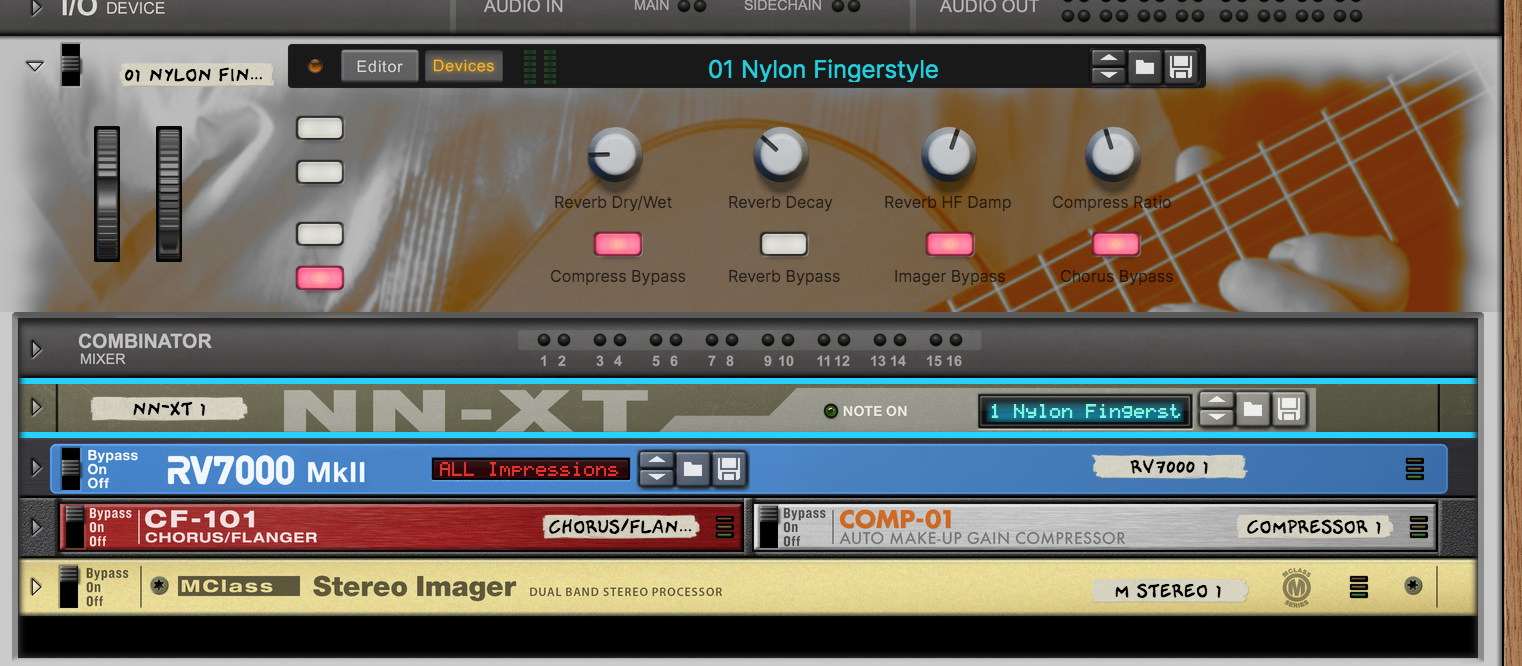Click the ALL Impressions patch display

click(x=531, y=469)
